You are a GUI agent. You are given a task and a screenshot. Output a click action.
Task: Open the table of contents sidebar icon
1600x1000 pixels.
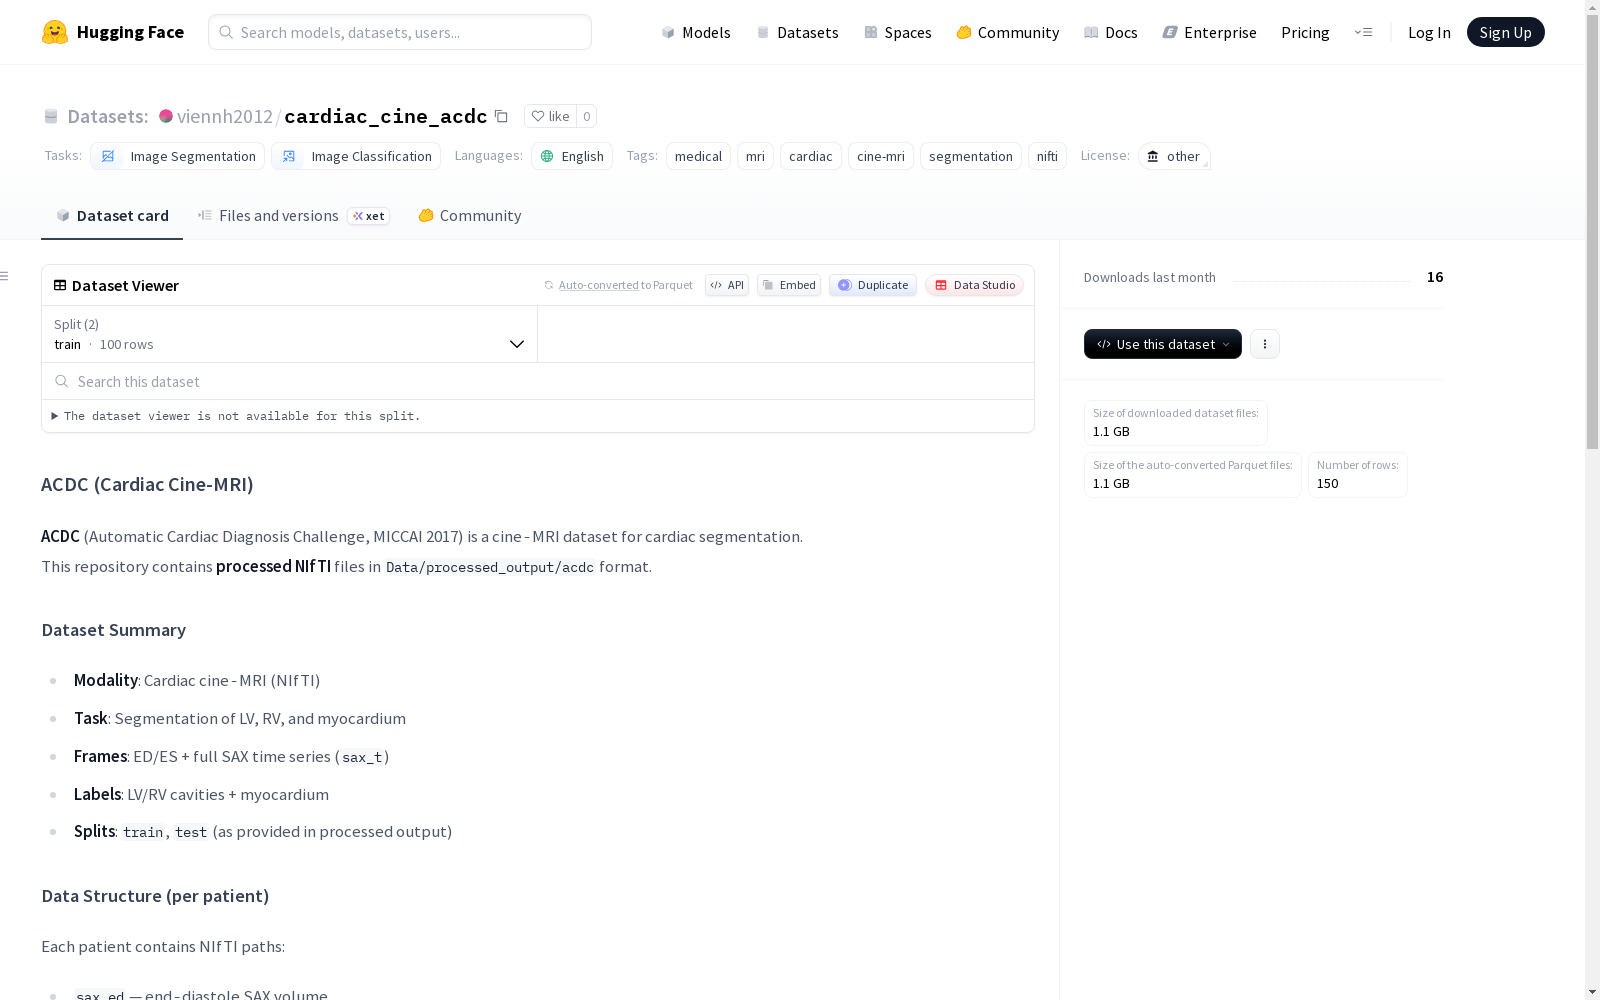click(5, 276)
